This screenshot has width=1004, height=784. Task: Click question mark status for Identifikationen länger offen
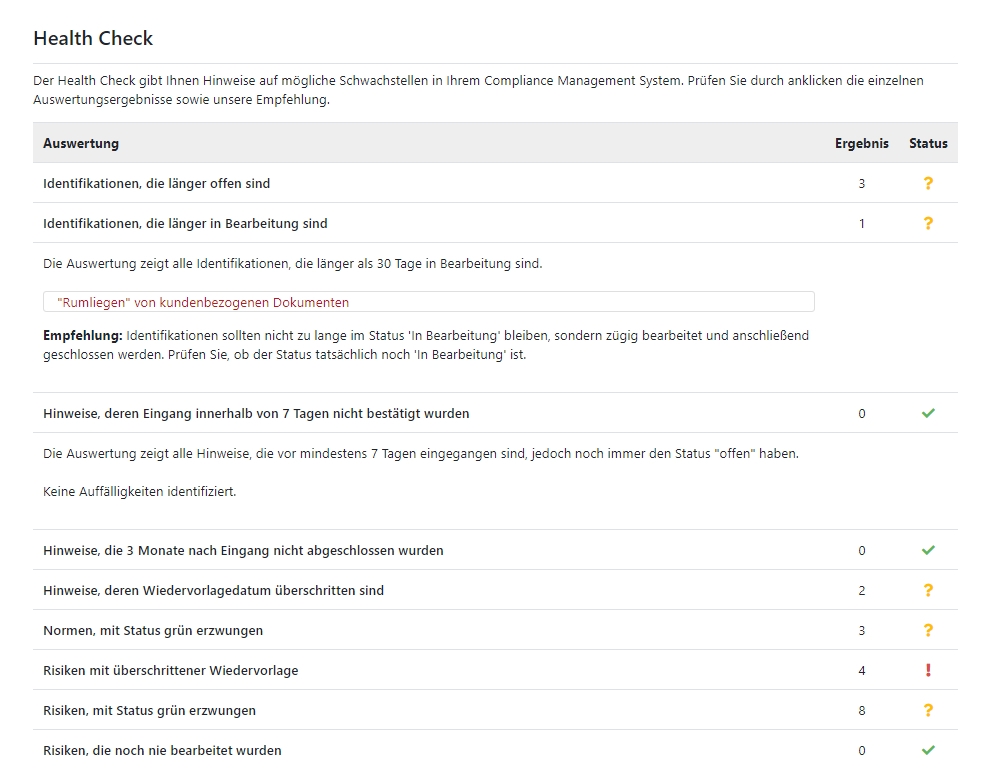coord(927,184)
